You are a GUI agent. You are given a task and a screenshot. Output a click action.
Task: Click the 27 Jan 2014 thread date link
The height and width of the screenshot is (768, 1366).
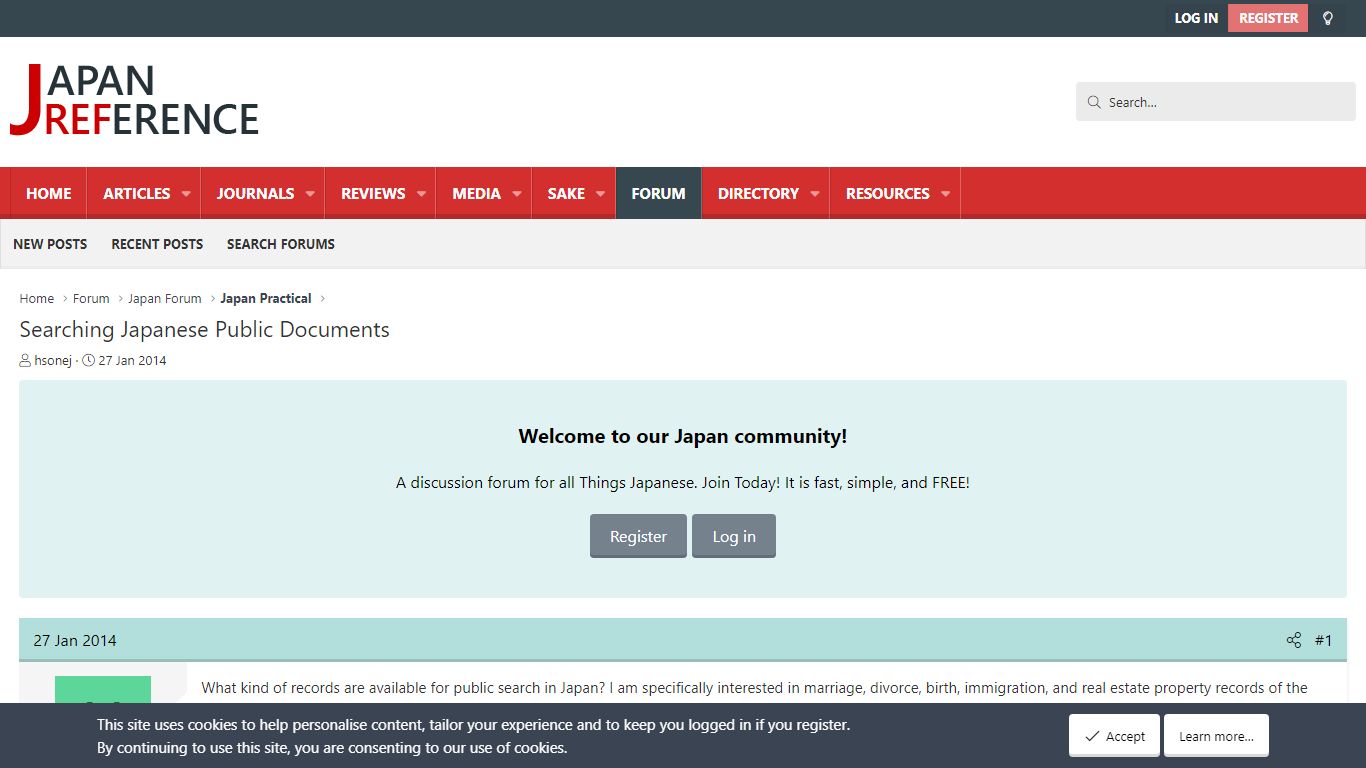coord(132,361)
